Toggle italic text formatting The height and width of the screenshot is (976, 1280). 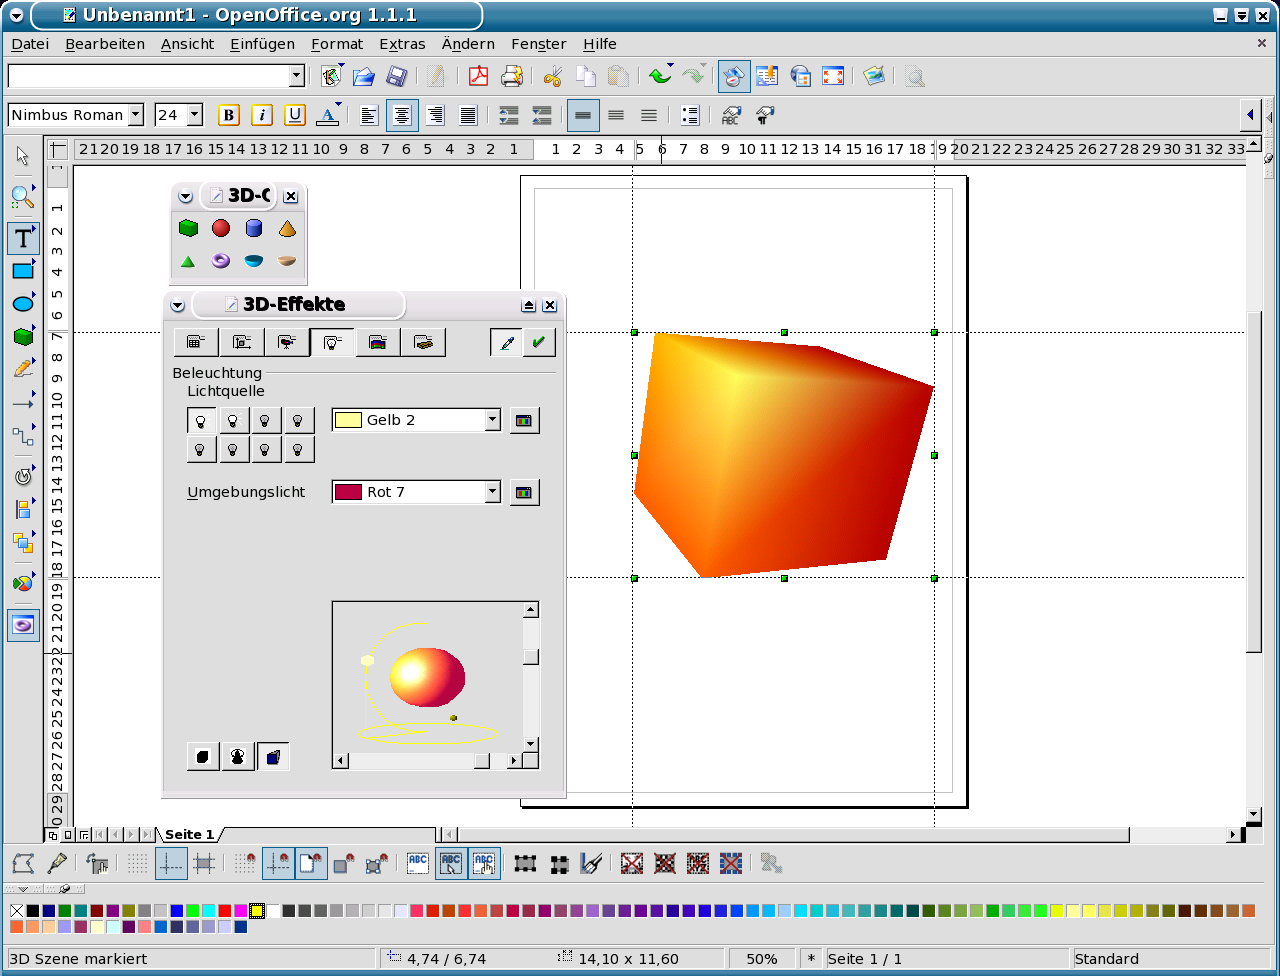point(262,115)
